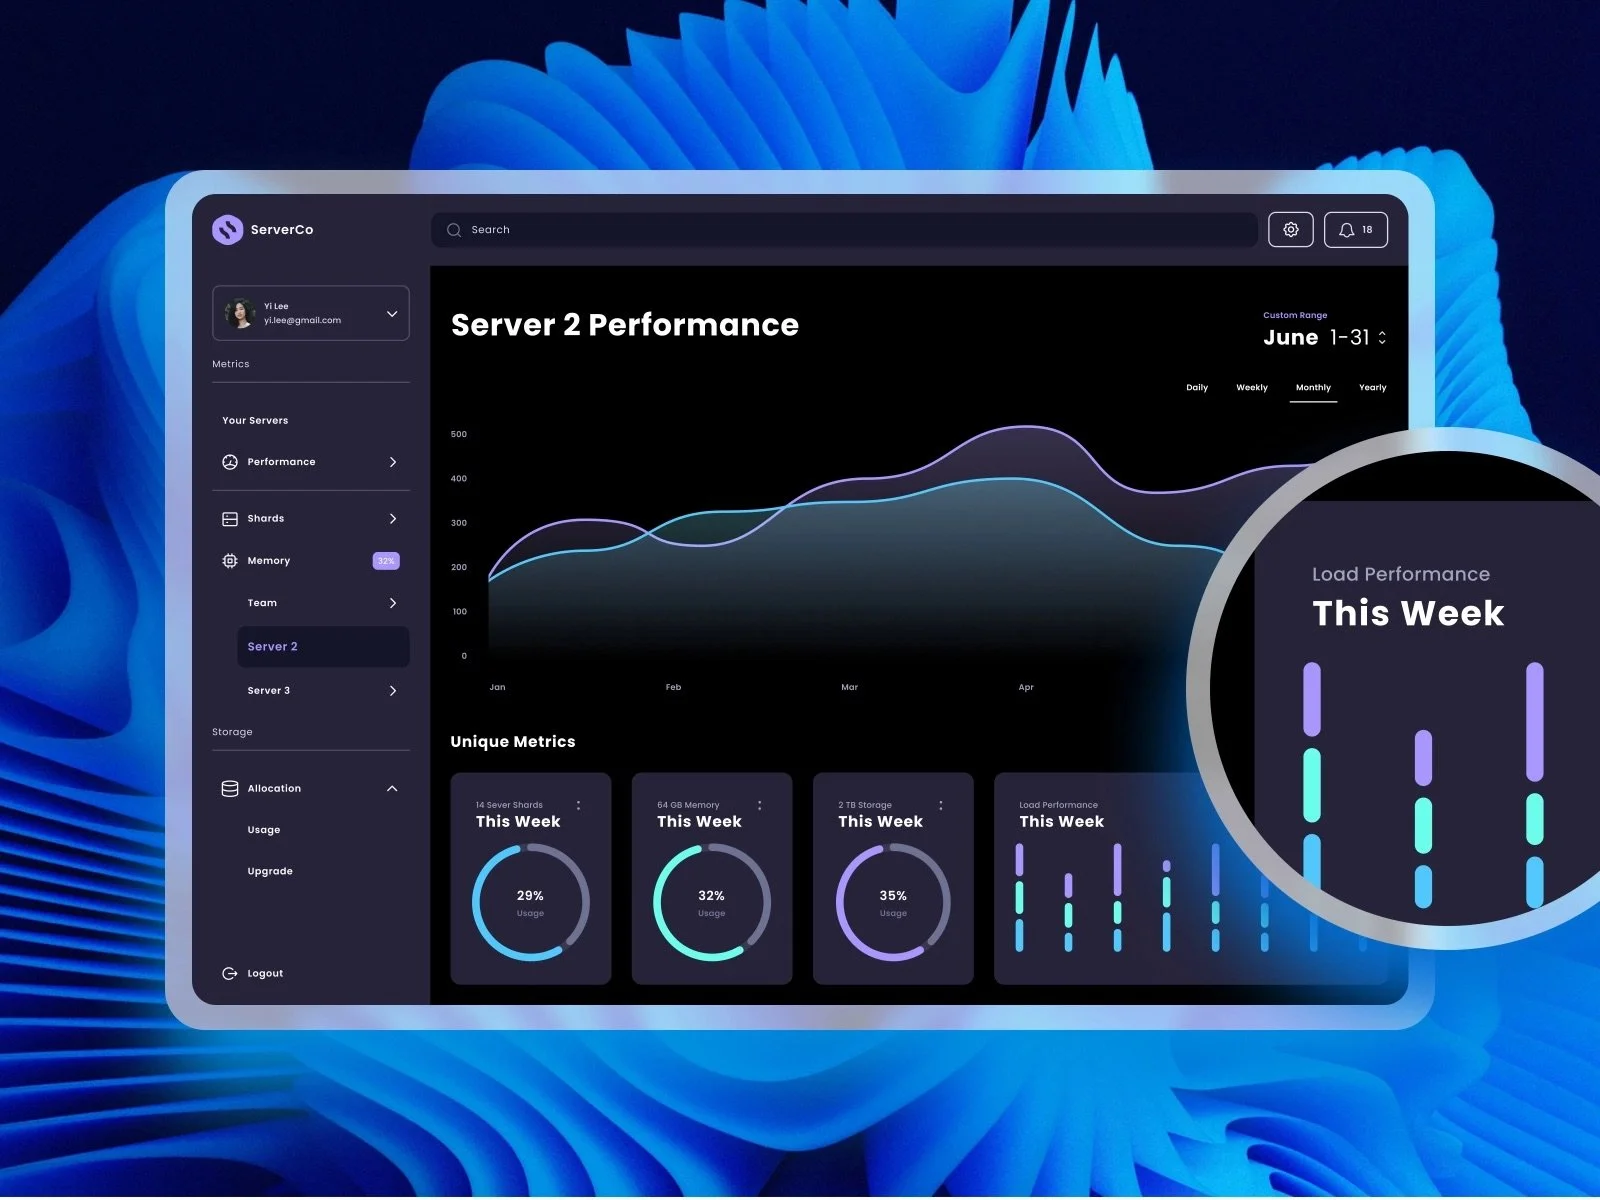Viewport: 1600px width, 1200px height.
Task: Select the Monthly tab
Action: pos(1313,388)
